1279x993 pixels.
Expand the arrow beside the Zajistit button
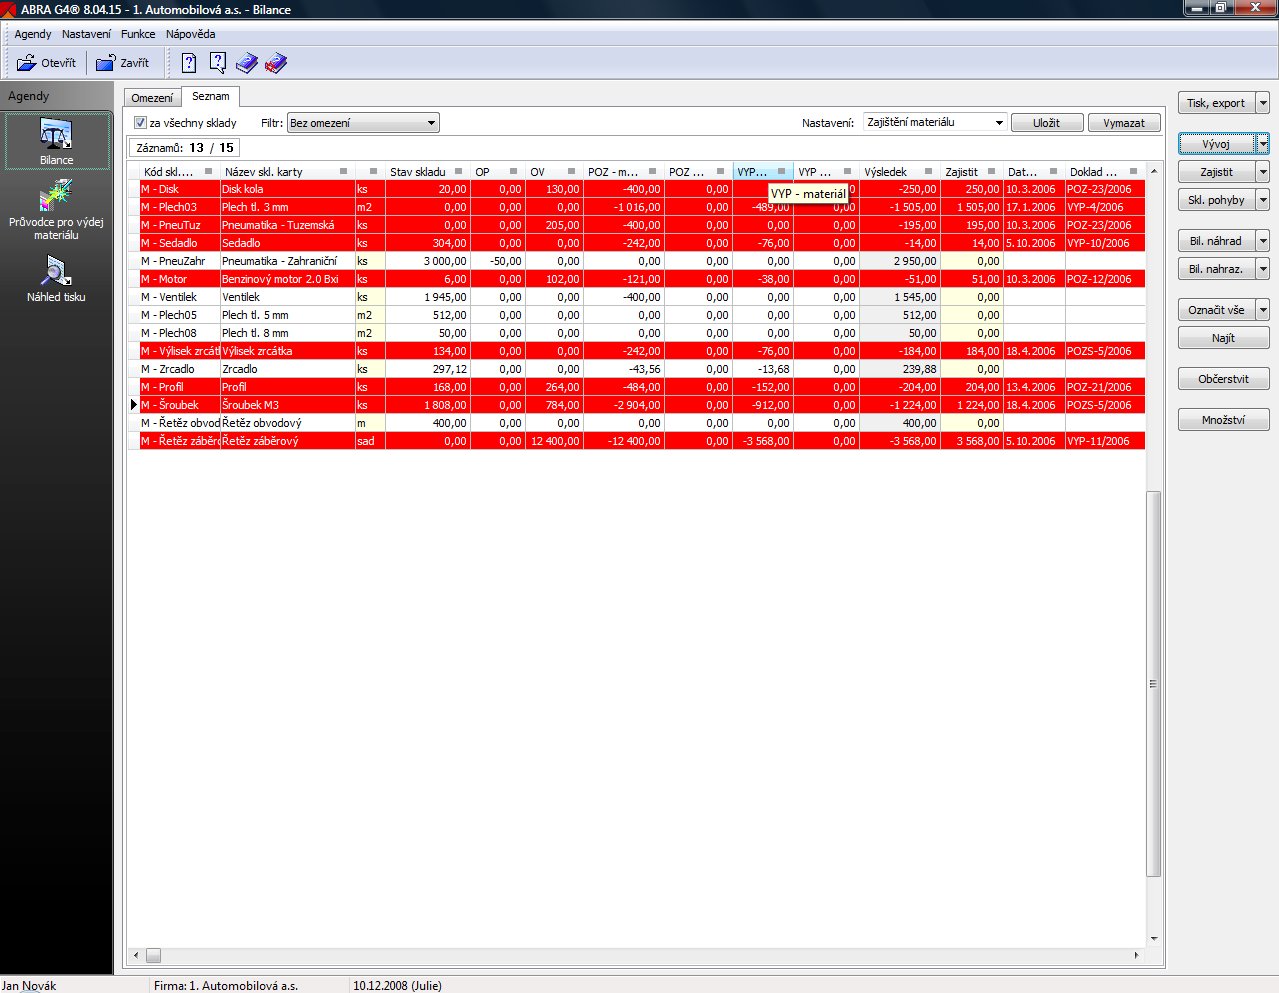tap(1263, 172)
